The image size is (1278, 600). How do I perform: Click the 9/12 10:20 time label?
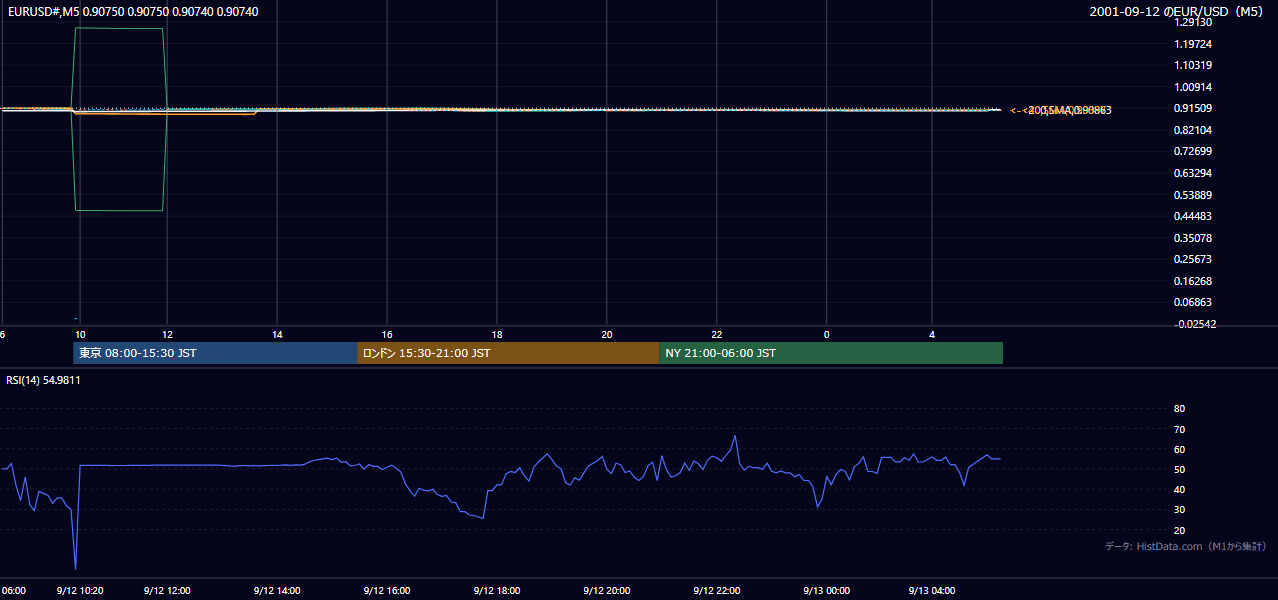[81, 590]
